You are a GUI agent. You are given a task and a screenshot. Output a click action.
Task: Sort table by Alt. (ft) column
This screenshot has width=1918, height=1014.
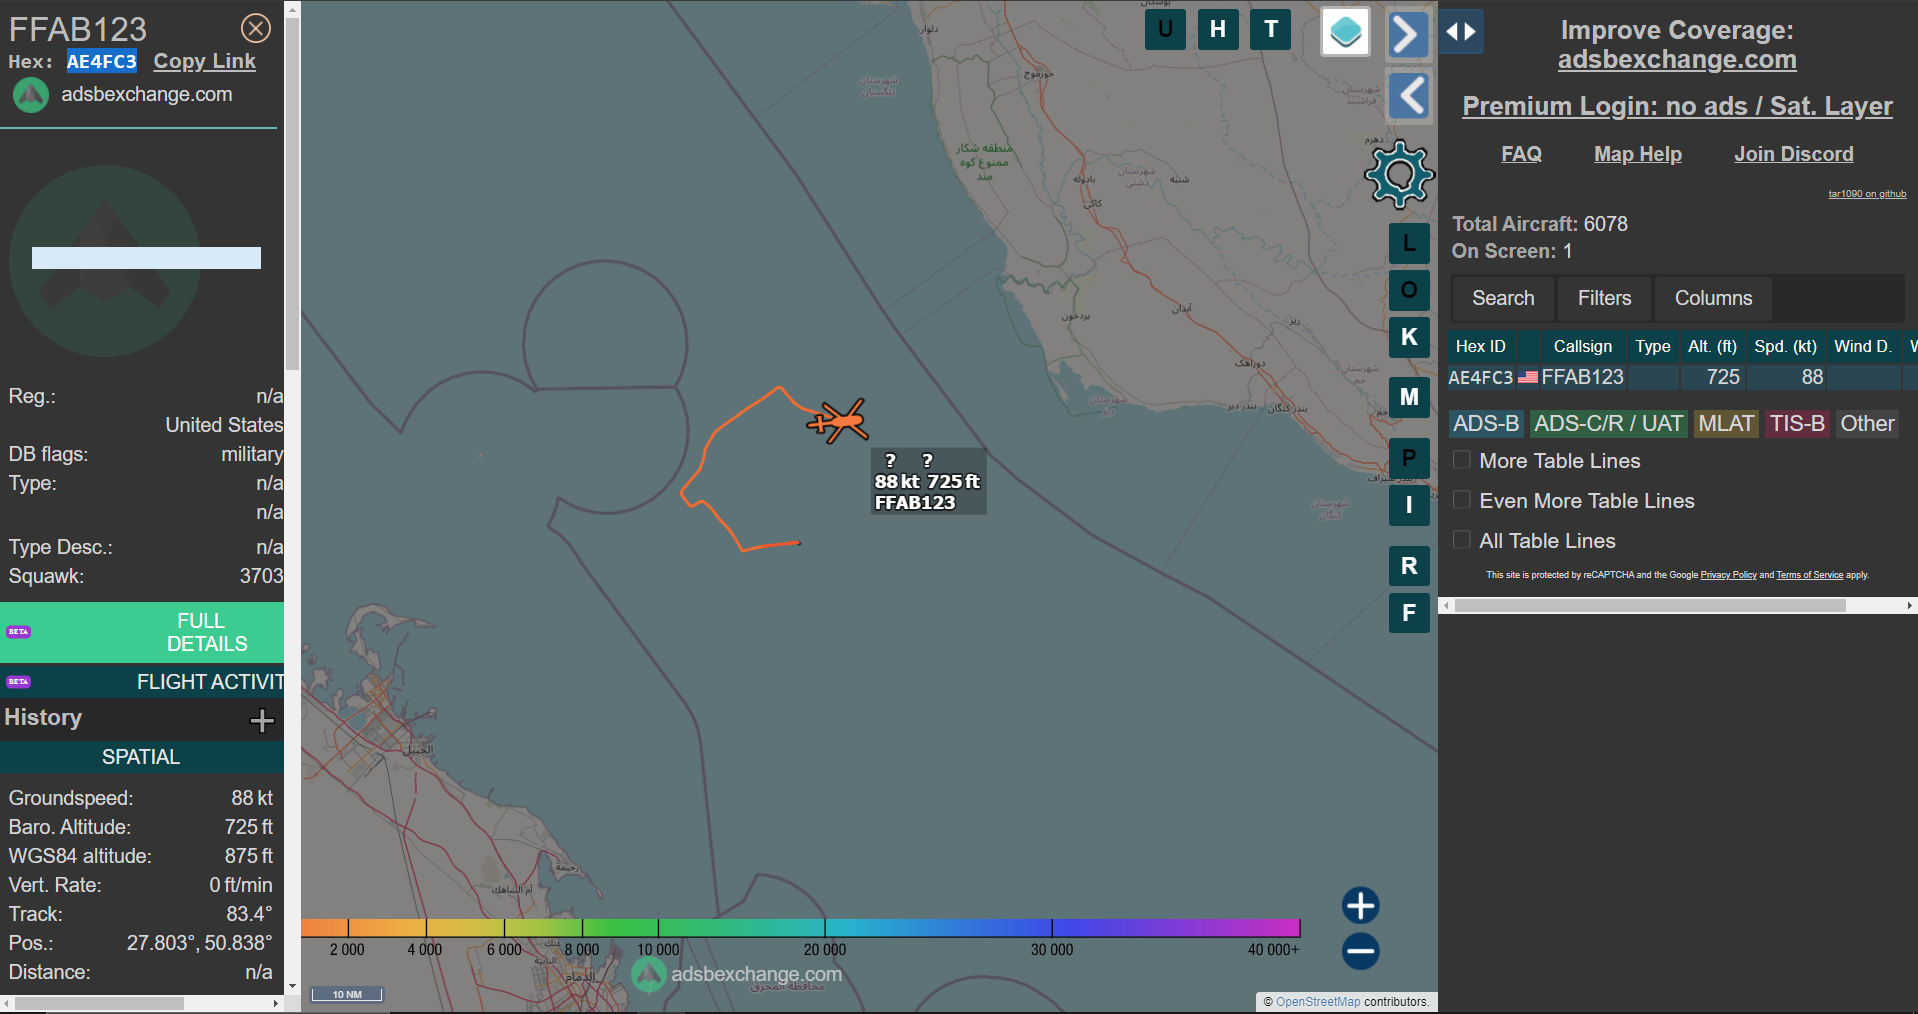pyautogui.click(x=1712, y=346)
